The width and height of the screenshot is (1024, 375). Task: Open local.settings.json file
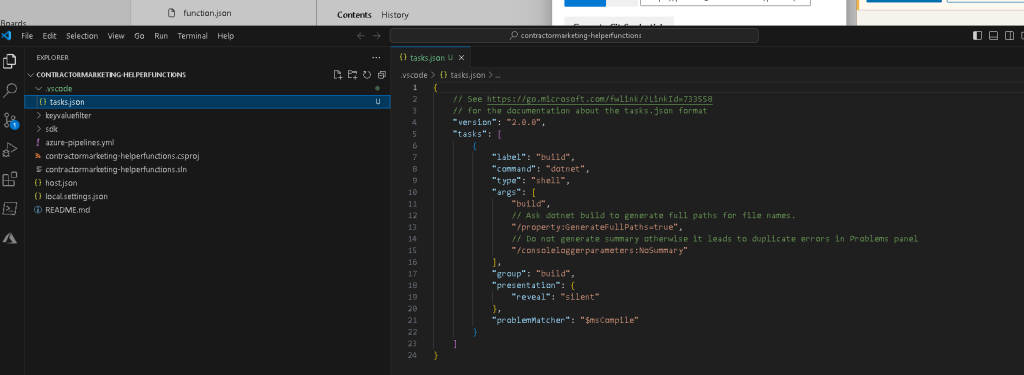pos(207,196)
